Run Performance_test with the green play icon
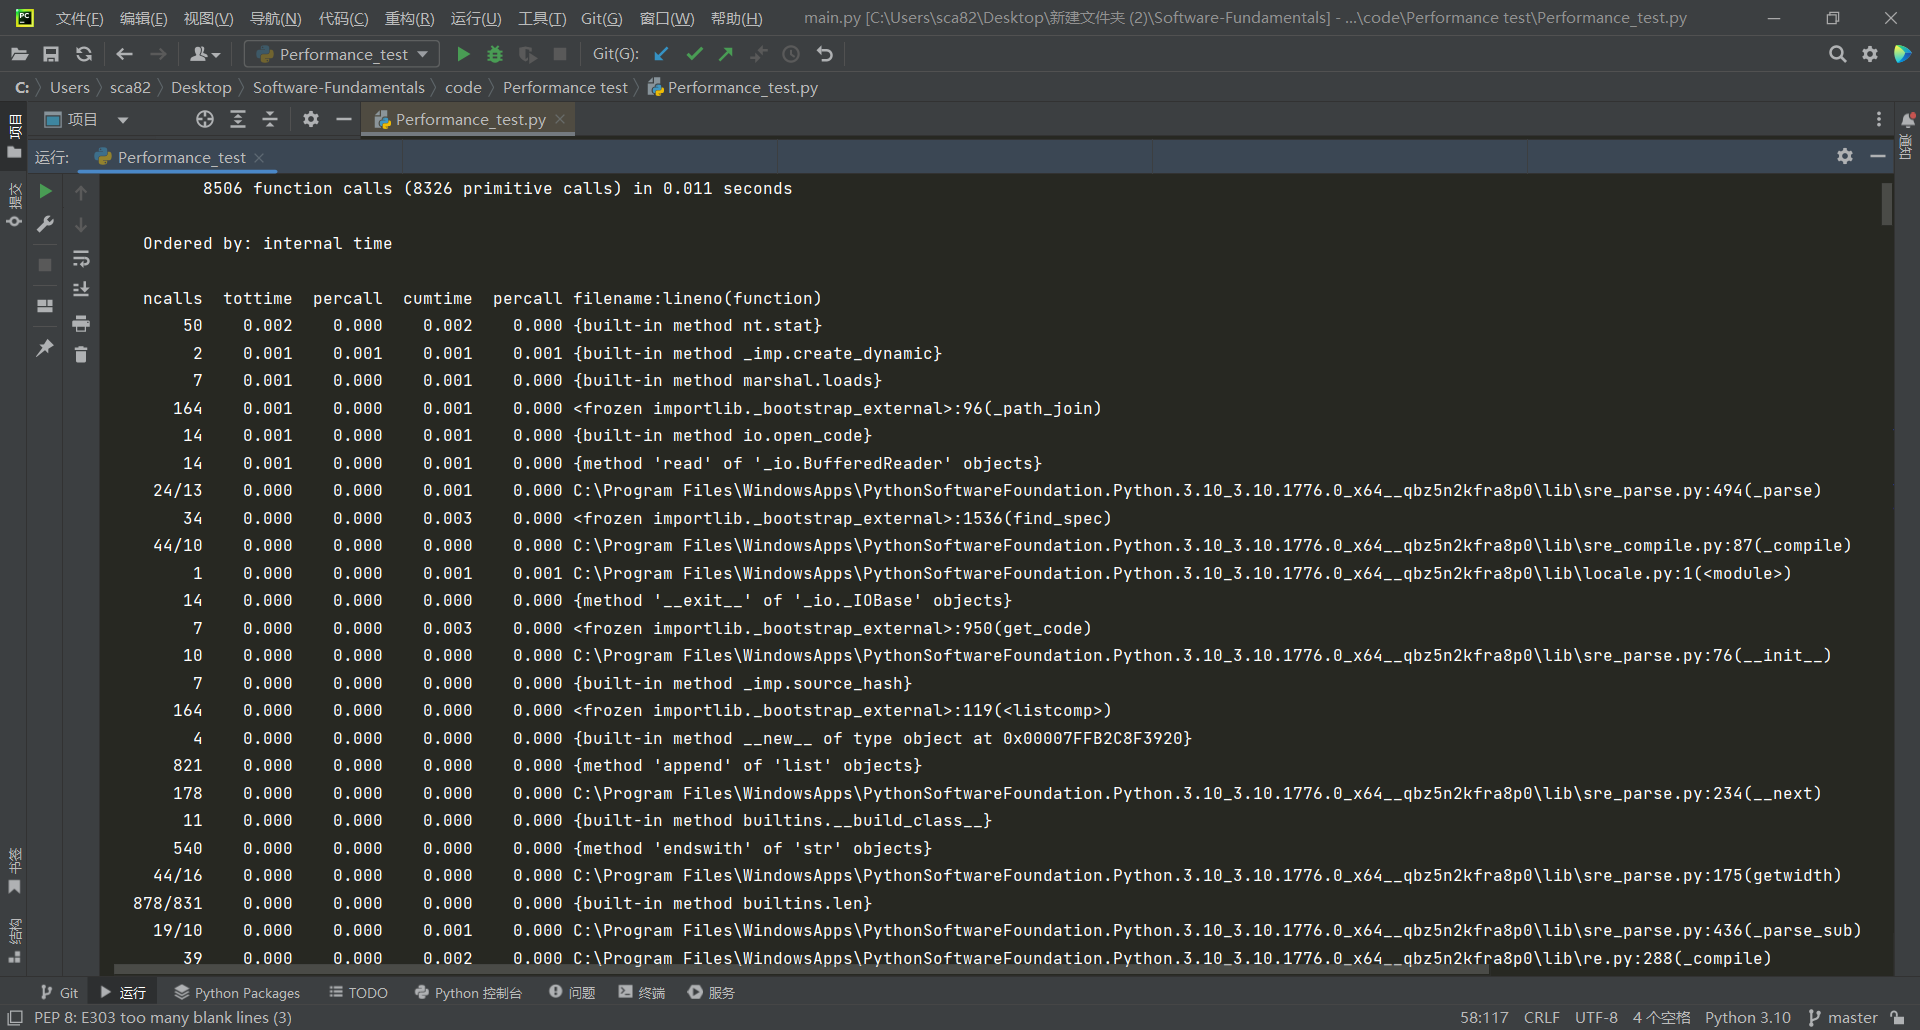 click(463, 54)
